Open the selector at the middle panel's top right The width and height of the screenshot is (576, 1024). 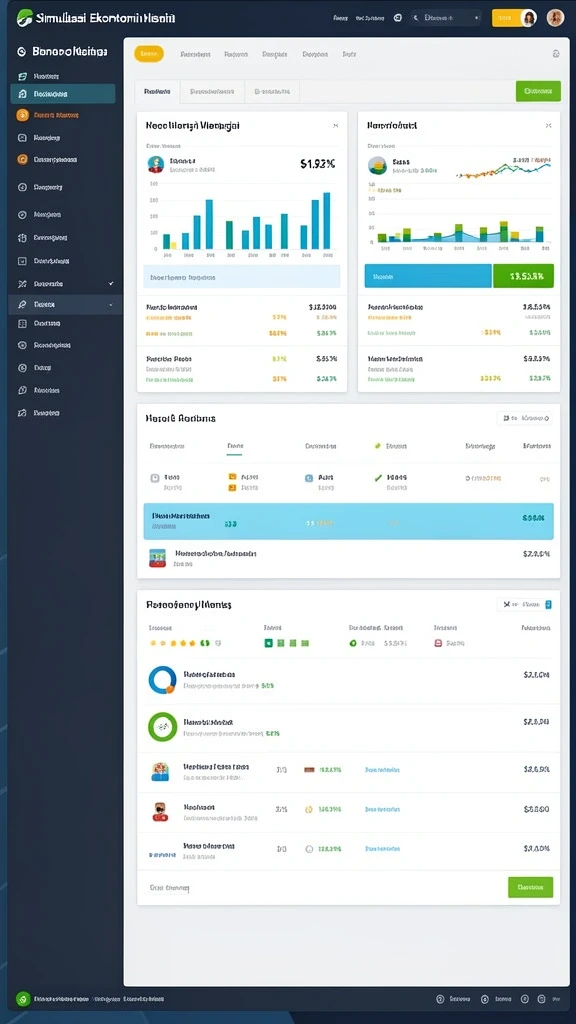524,418
